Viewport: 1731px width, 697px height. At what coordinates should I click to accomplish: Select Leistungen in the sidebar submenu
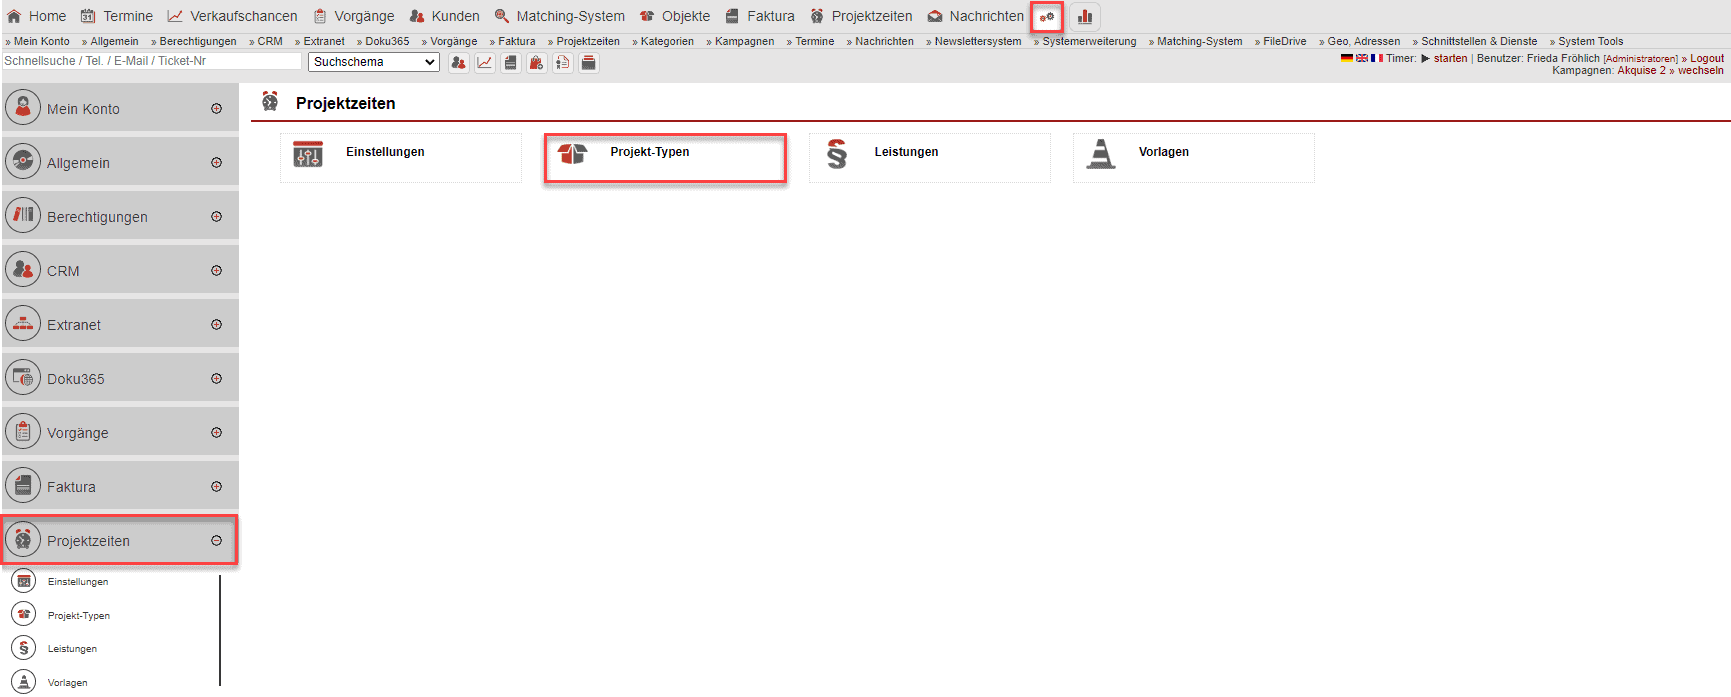pos(72,649)
